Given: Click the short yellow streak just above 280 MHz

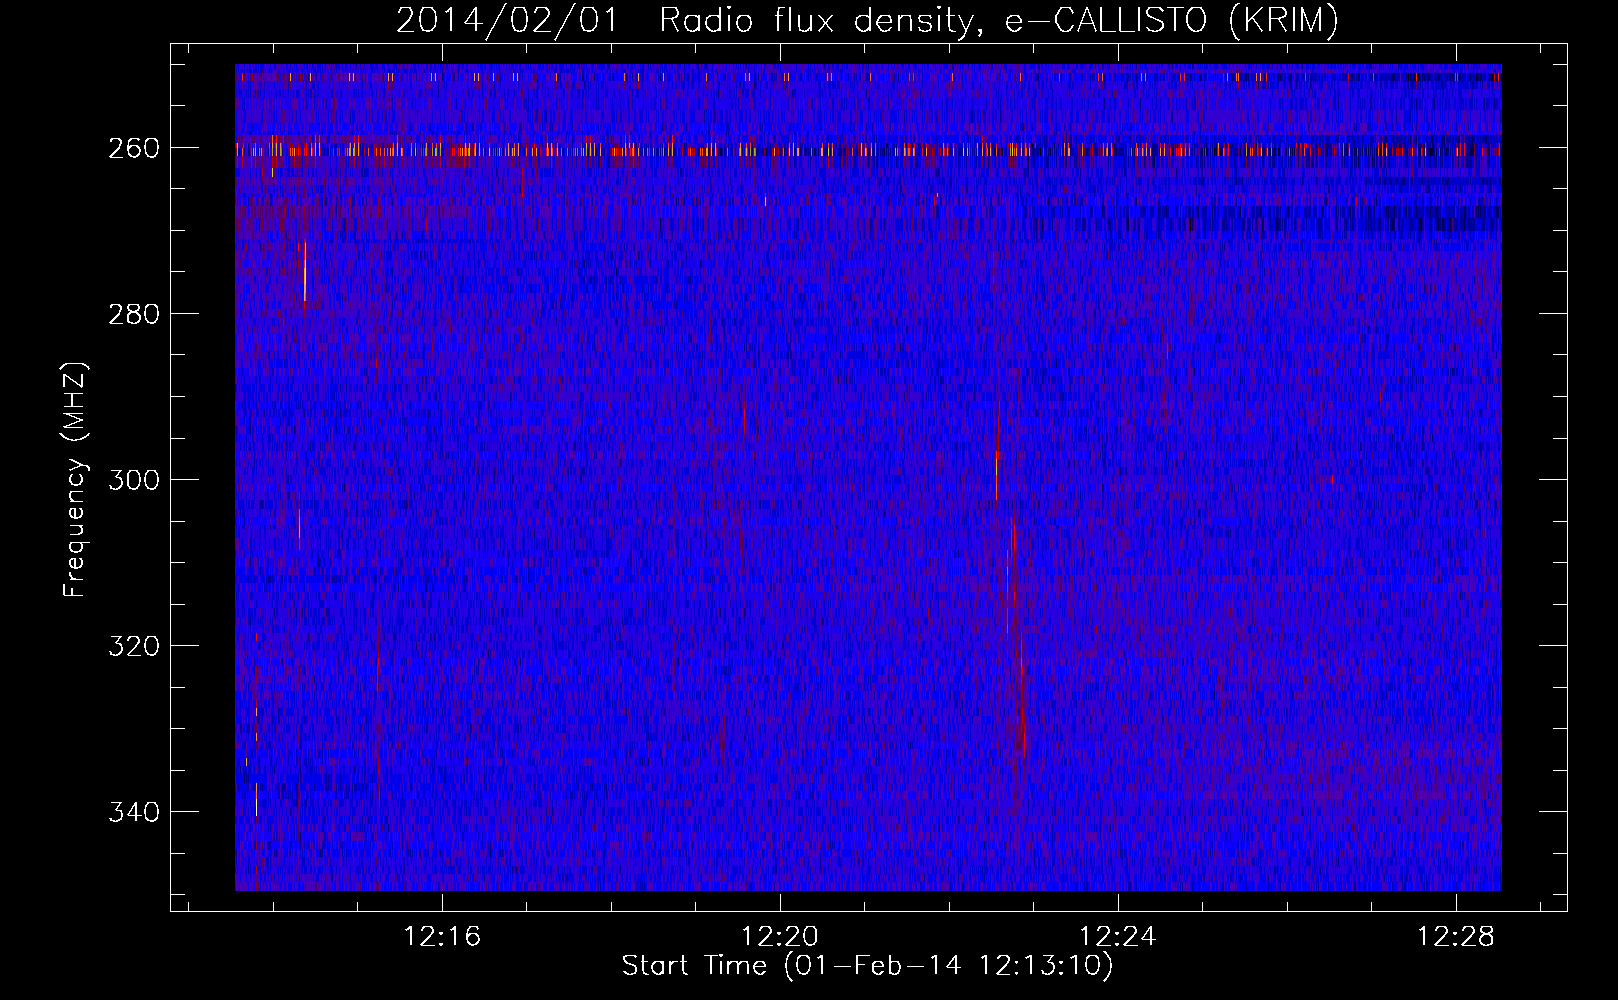Looking at the screenshot, I should (305, 270).
